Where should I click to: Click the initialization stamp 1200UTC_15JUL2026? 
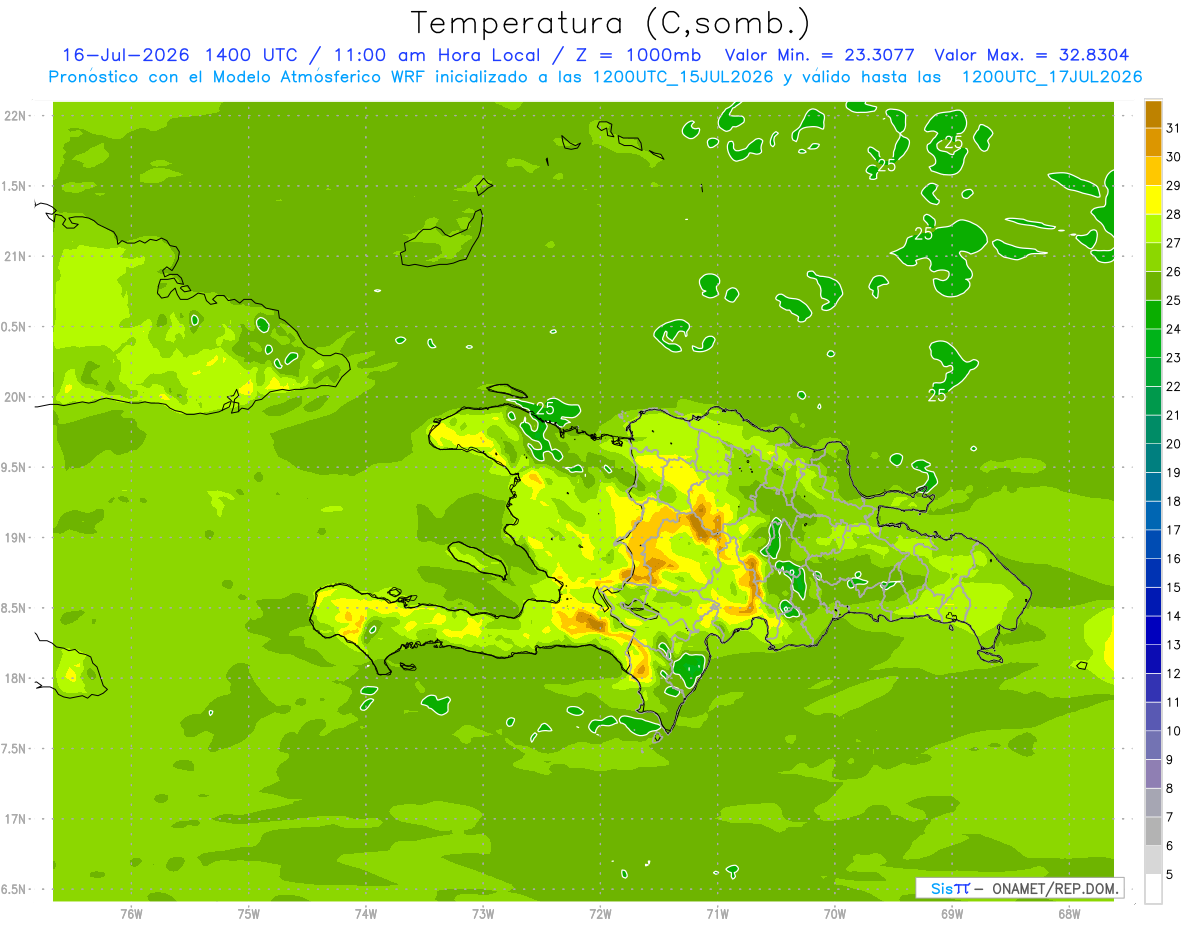(686, 77)
